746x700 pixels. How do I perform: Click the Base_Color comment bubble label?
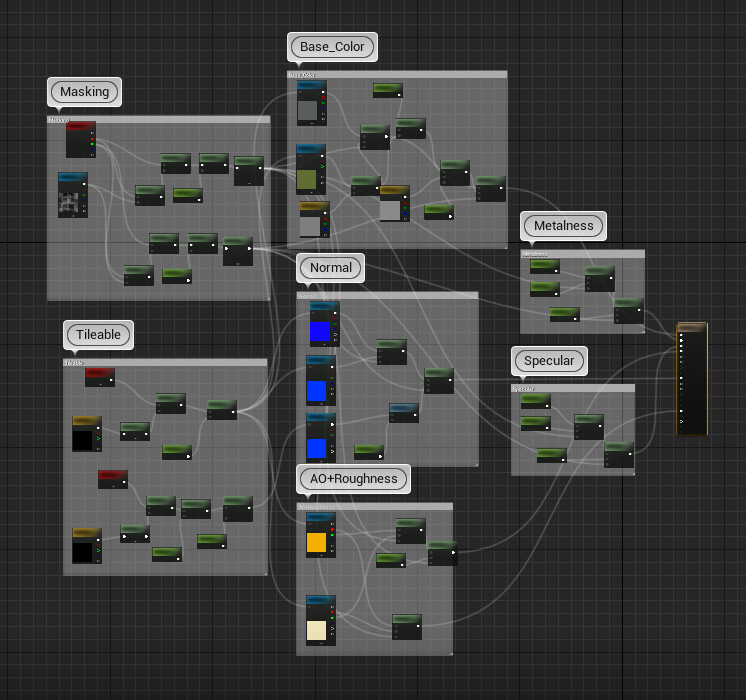coord(332,47)
